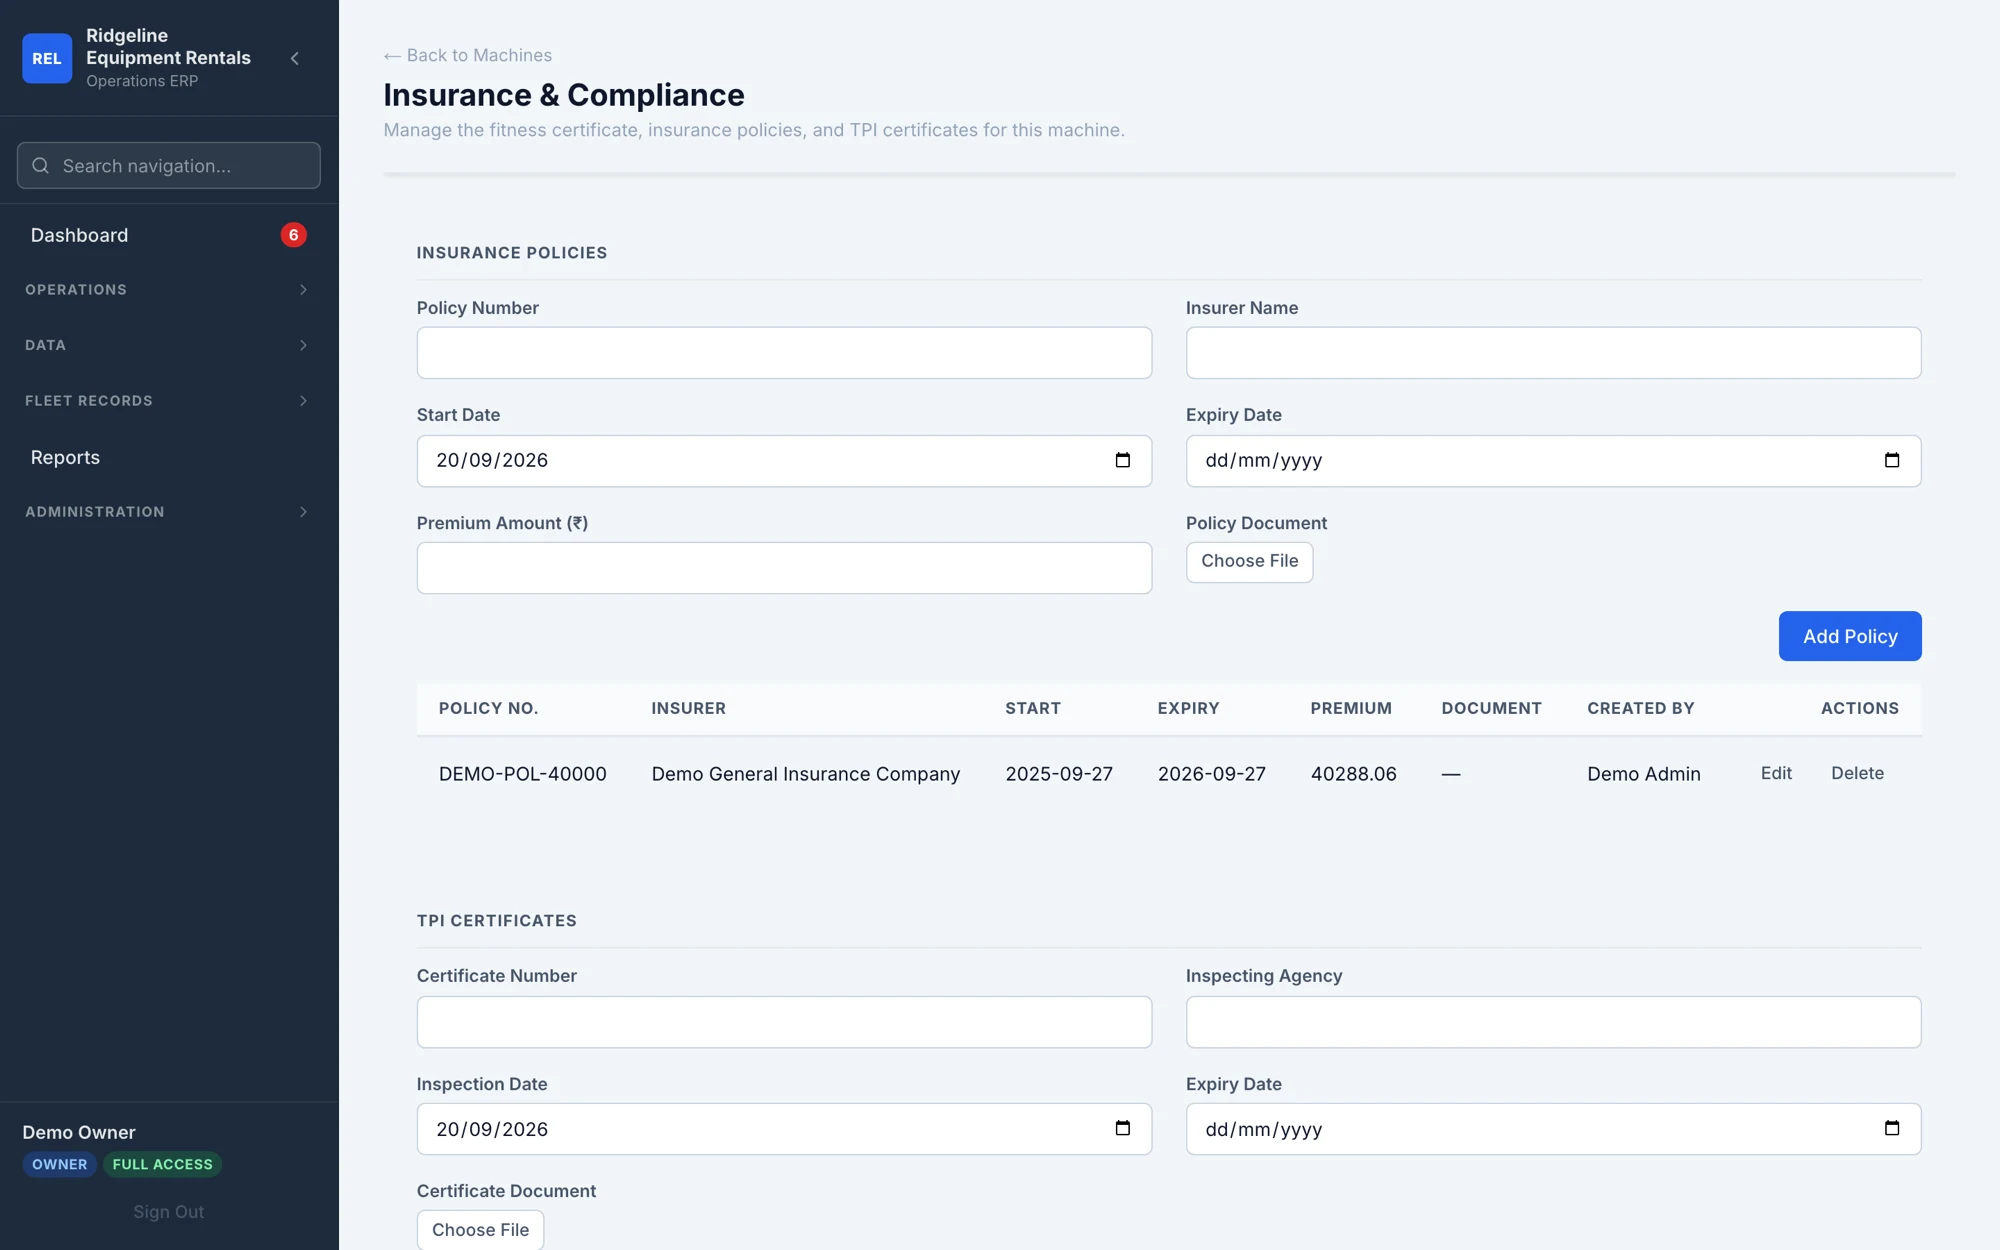
Task: Sign Out from the sidebar
Action: click(x=168, y=1212)
